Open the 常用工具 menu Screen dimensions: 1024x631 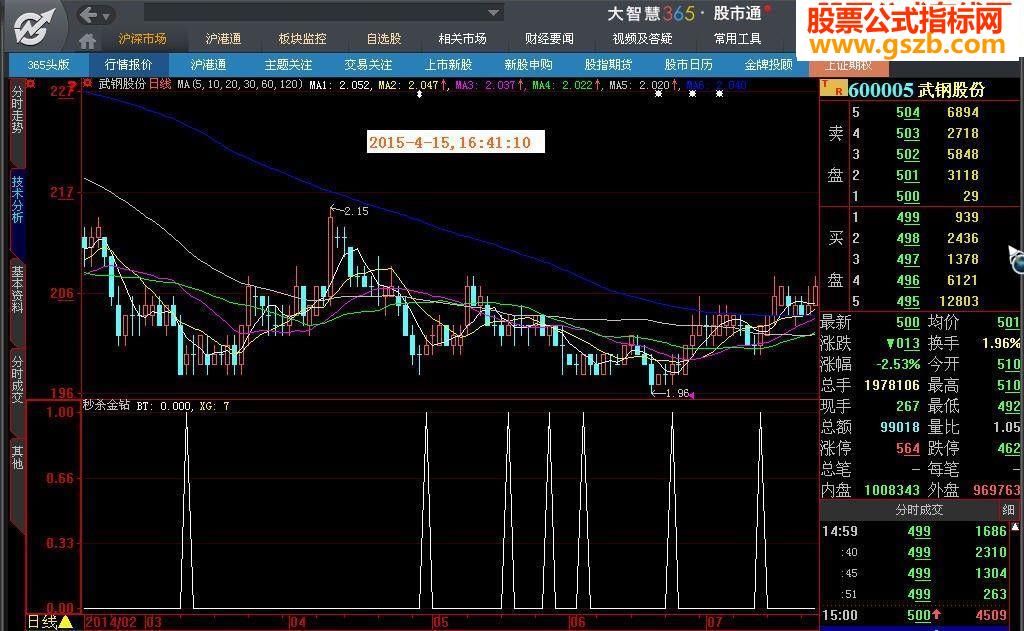click(x=737, y=39)
